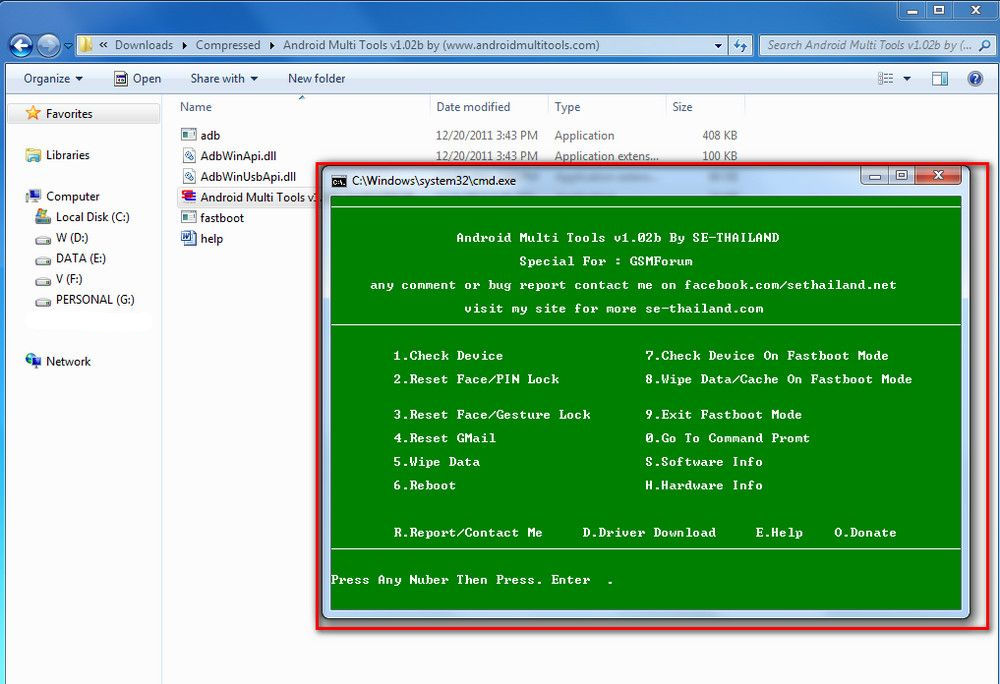Viewport: 1000px width, 684px height.
Task: Click the cmd.exe title bar icon
Action: (x=339, y=182)
